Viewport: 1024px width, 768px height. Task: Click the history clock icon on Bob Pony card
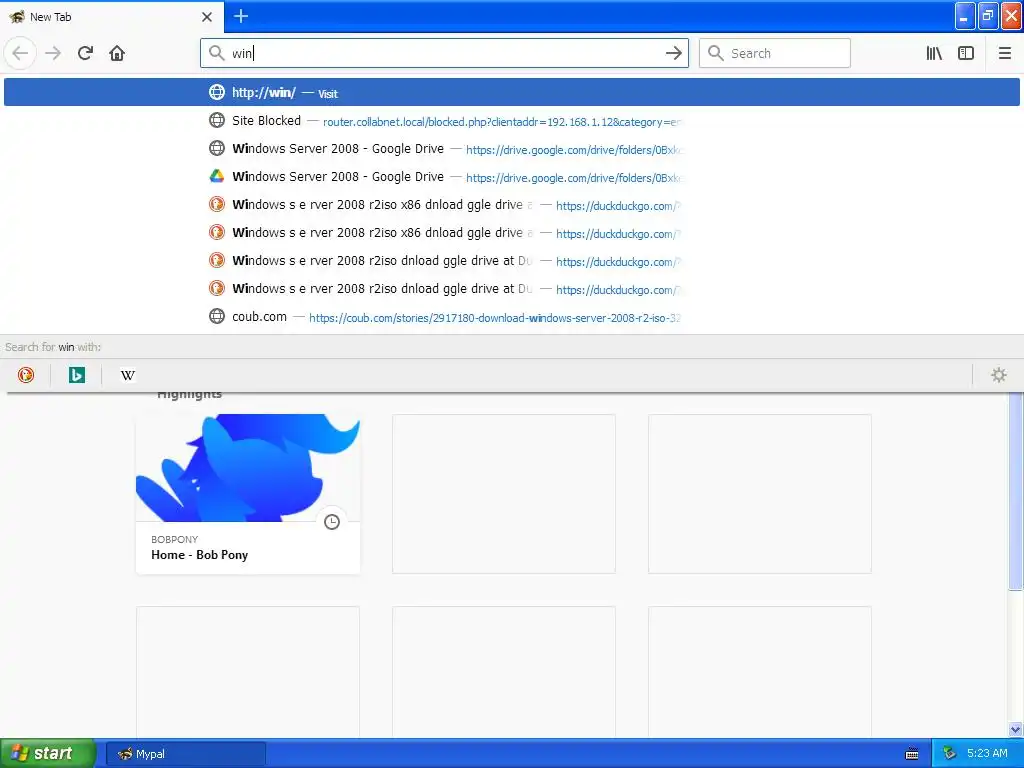point(332,522)
